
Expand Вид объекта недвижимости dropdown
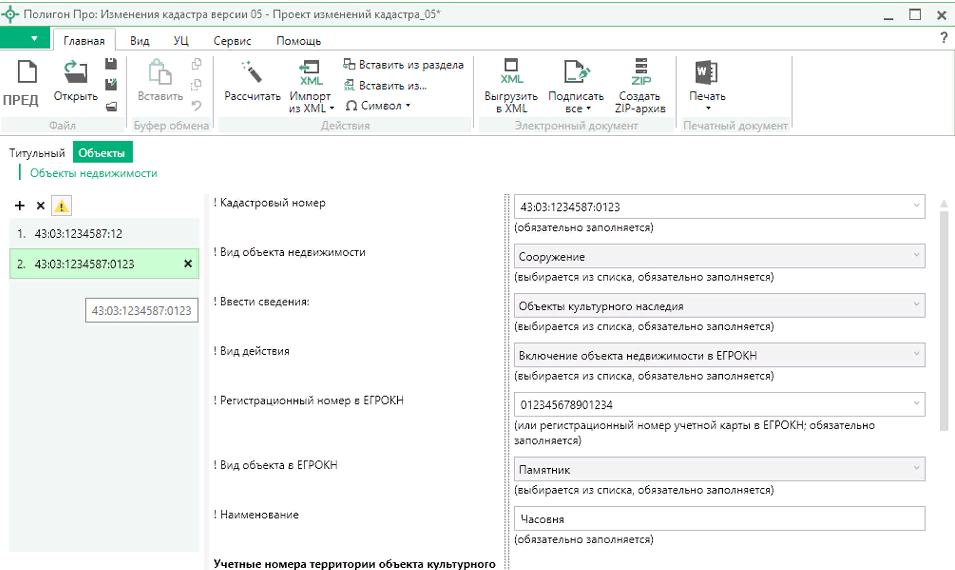917,257
